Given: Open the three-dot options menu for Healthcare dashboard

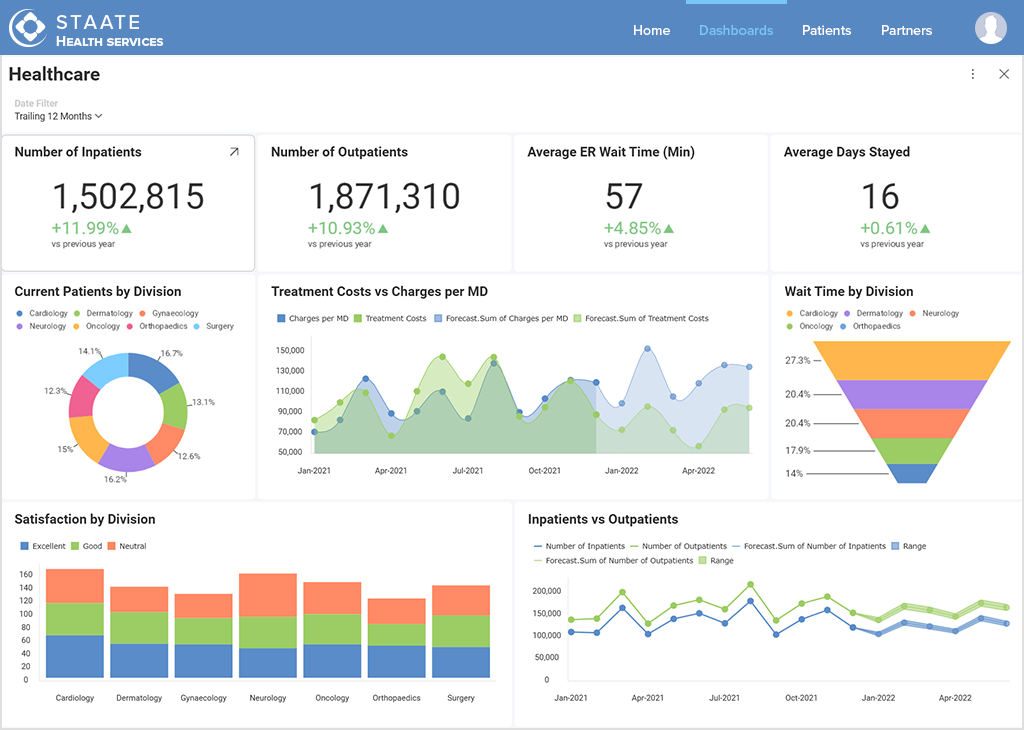Looking at the screenshot, I should point(972,74).
